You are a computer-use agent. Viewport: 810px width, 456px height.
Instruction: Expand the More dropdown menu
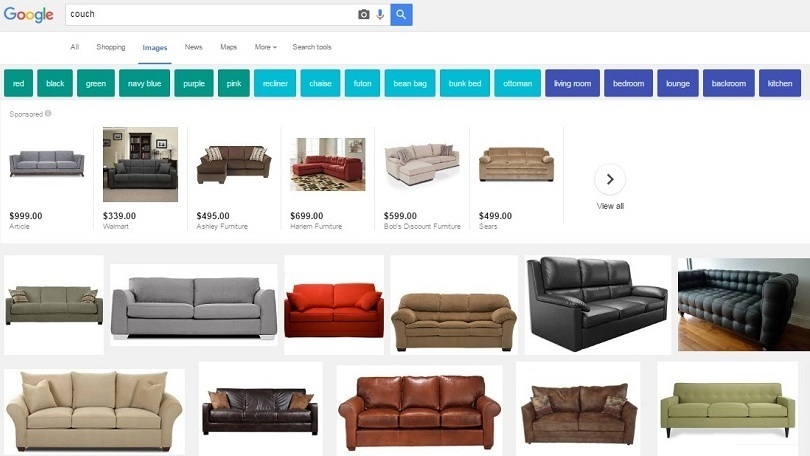(266, 47)
